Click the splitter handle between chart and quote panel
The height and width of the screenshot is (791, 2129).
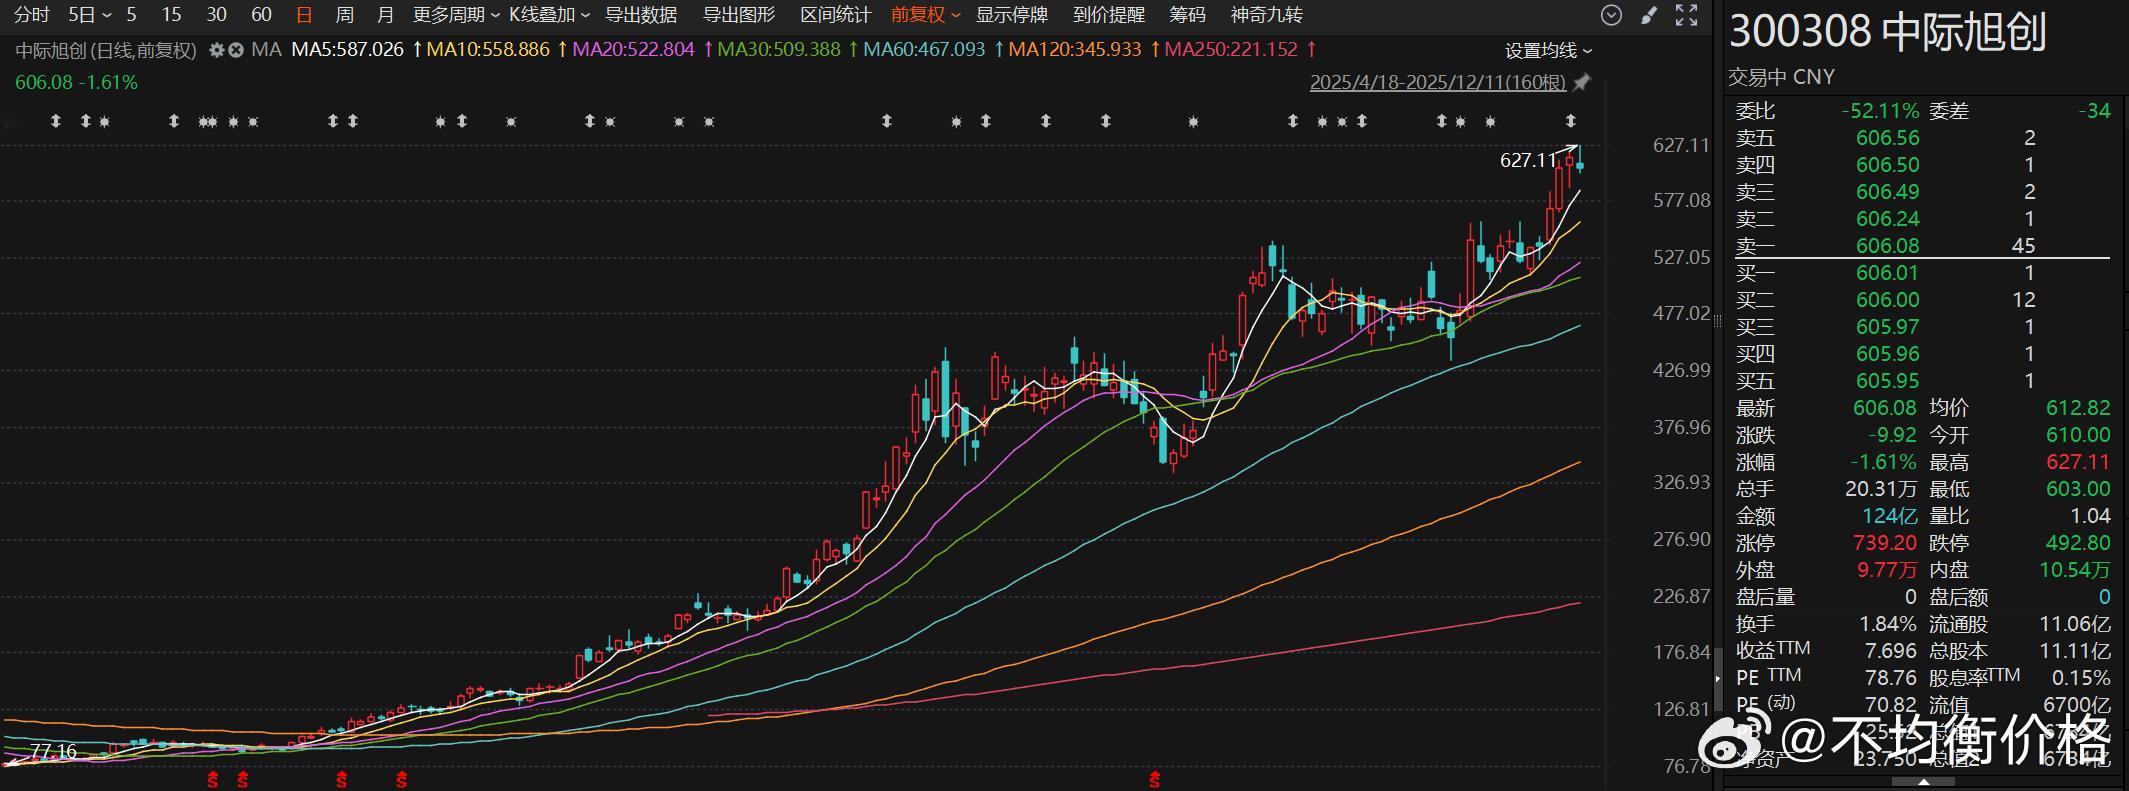click(1718, 321)
